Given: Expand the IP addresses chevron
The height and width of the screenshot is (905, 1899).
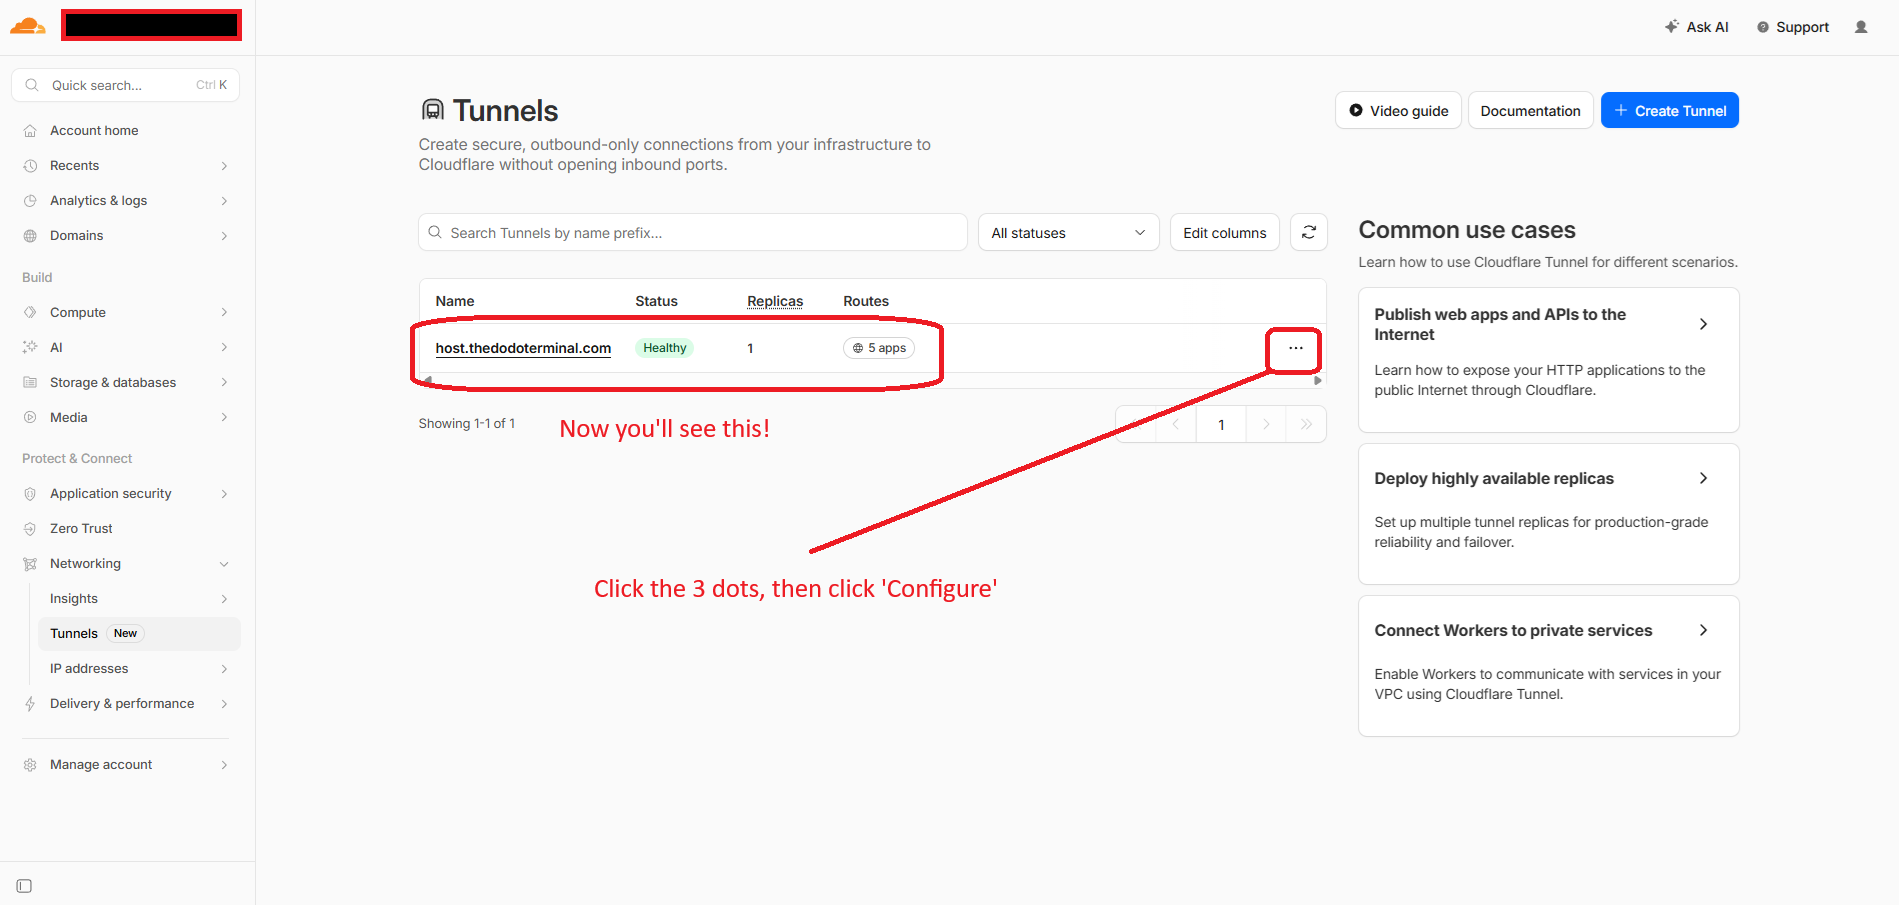Looking at the screenshot, I should [224, 669].
